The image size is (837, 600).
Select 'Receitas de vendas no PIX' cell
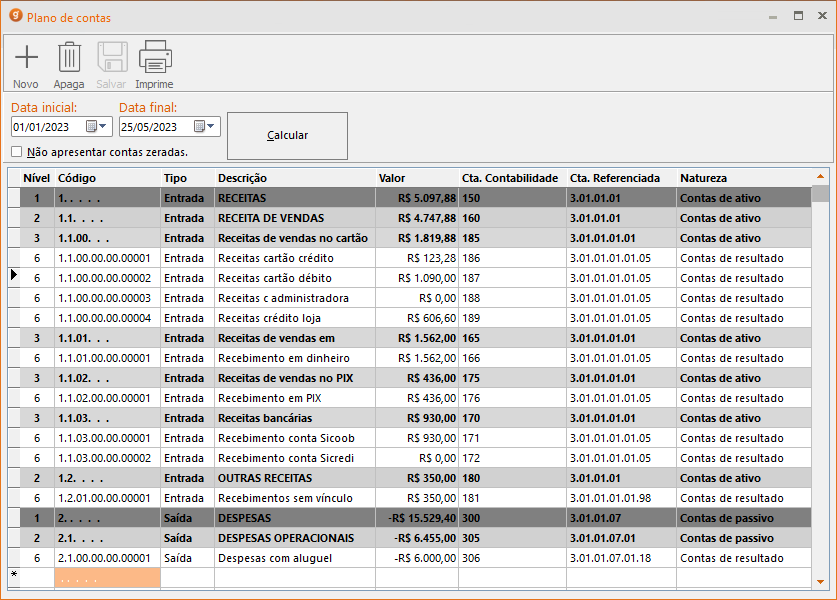295,378
